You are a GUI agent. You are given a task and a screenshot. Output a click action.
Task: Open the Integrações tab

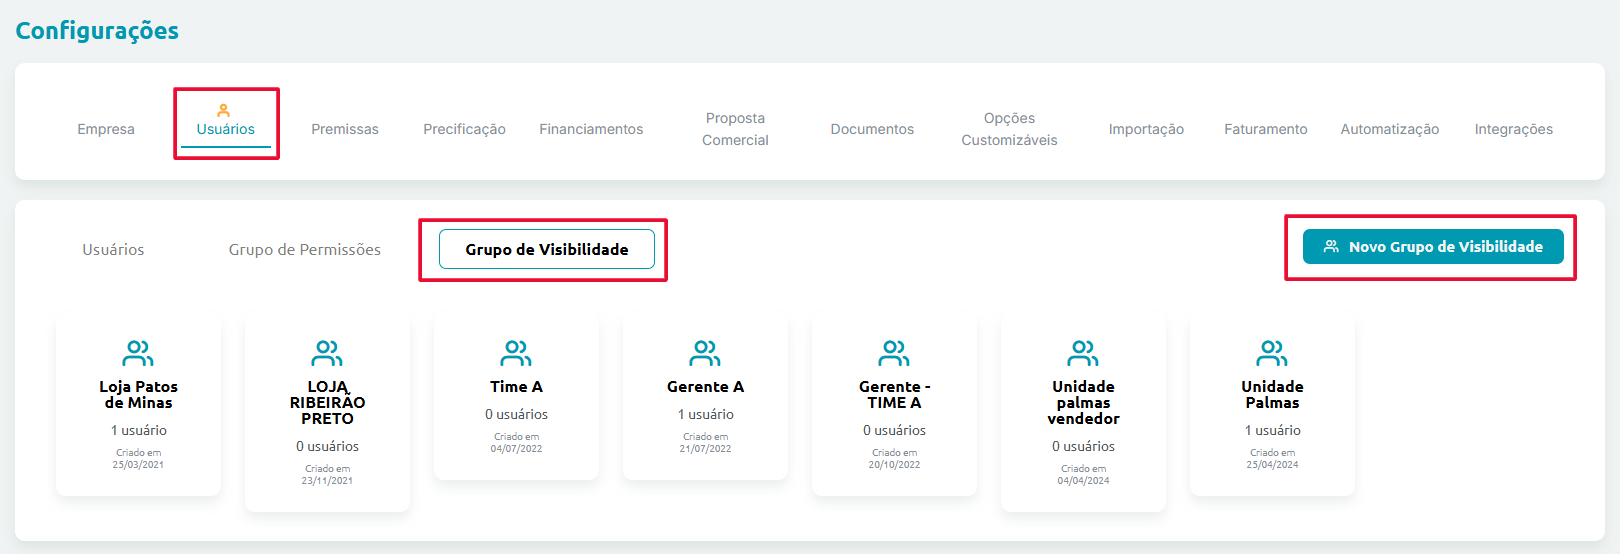pyautogui.click(x=1514, y=129)
